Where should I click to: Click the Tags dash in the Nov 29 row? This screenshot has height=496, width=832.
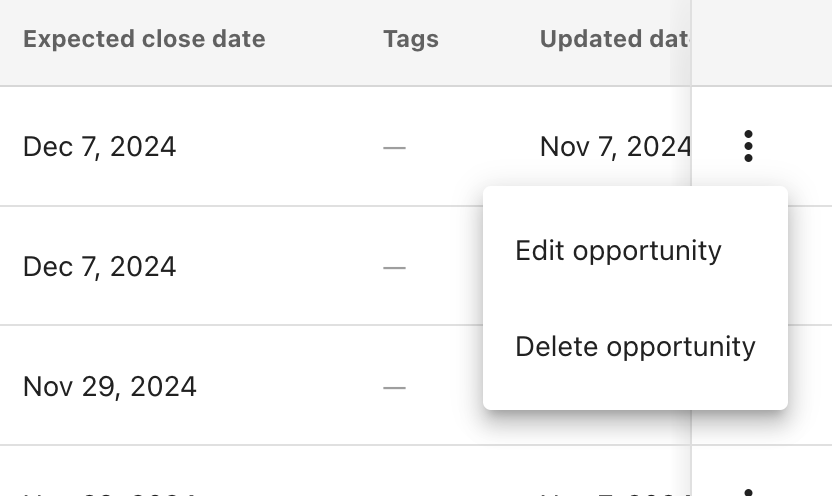coord(395,387)
